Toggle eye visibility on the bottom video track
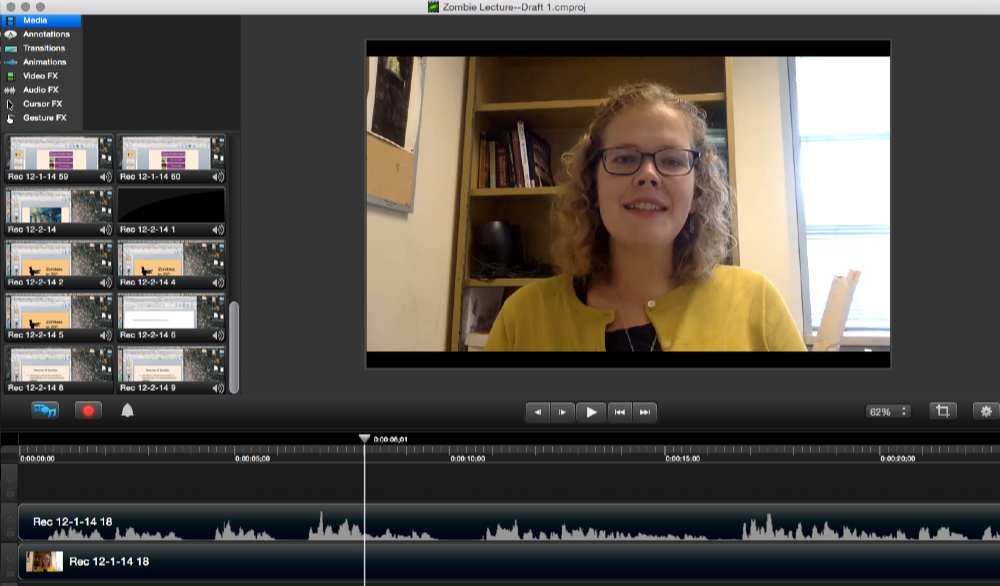This screenshot has width=1000, height=586. (x=10, y=559)
